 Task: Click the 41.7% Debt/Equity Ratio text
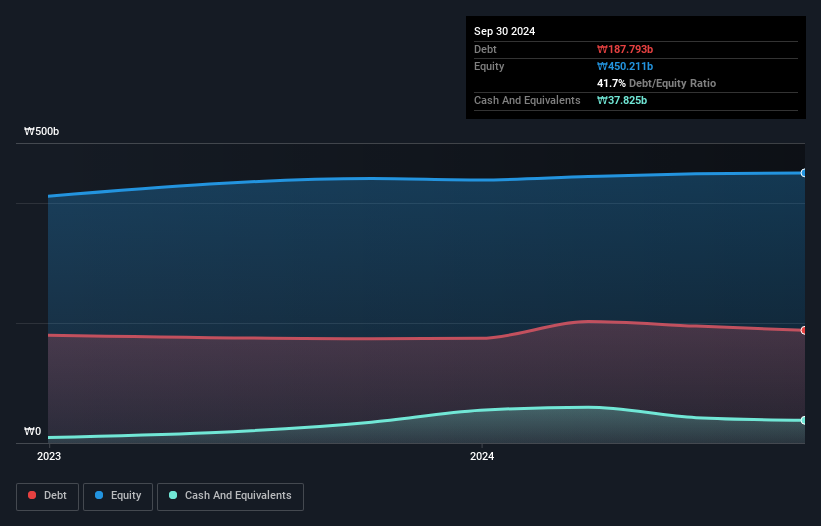click(x=656, y=83)
